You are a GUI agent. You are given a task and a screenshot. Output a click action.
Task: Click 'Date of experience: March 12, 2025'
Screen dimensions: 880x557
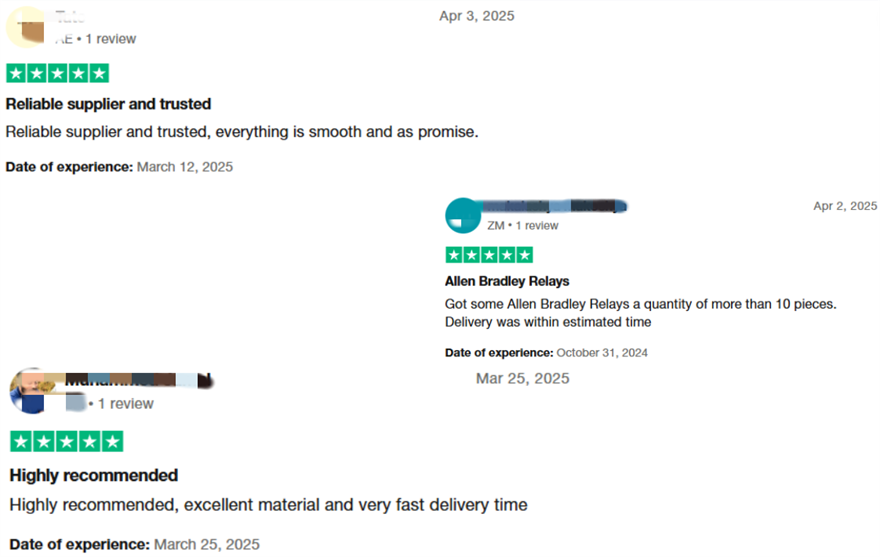[x=119, y=167]
